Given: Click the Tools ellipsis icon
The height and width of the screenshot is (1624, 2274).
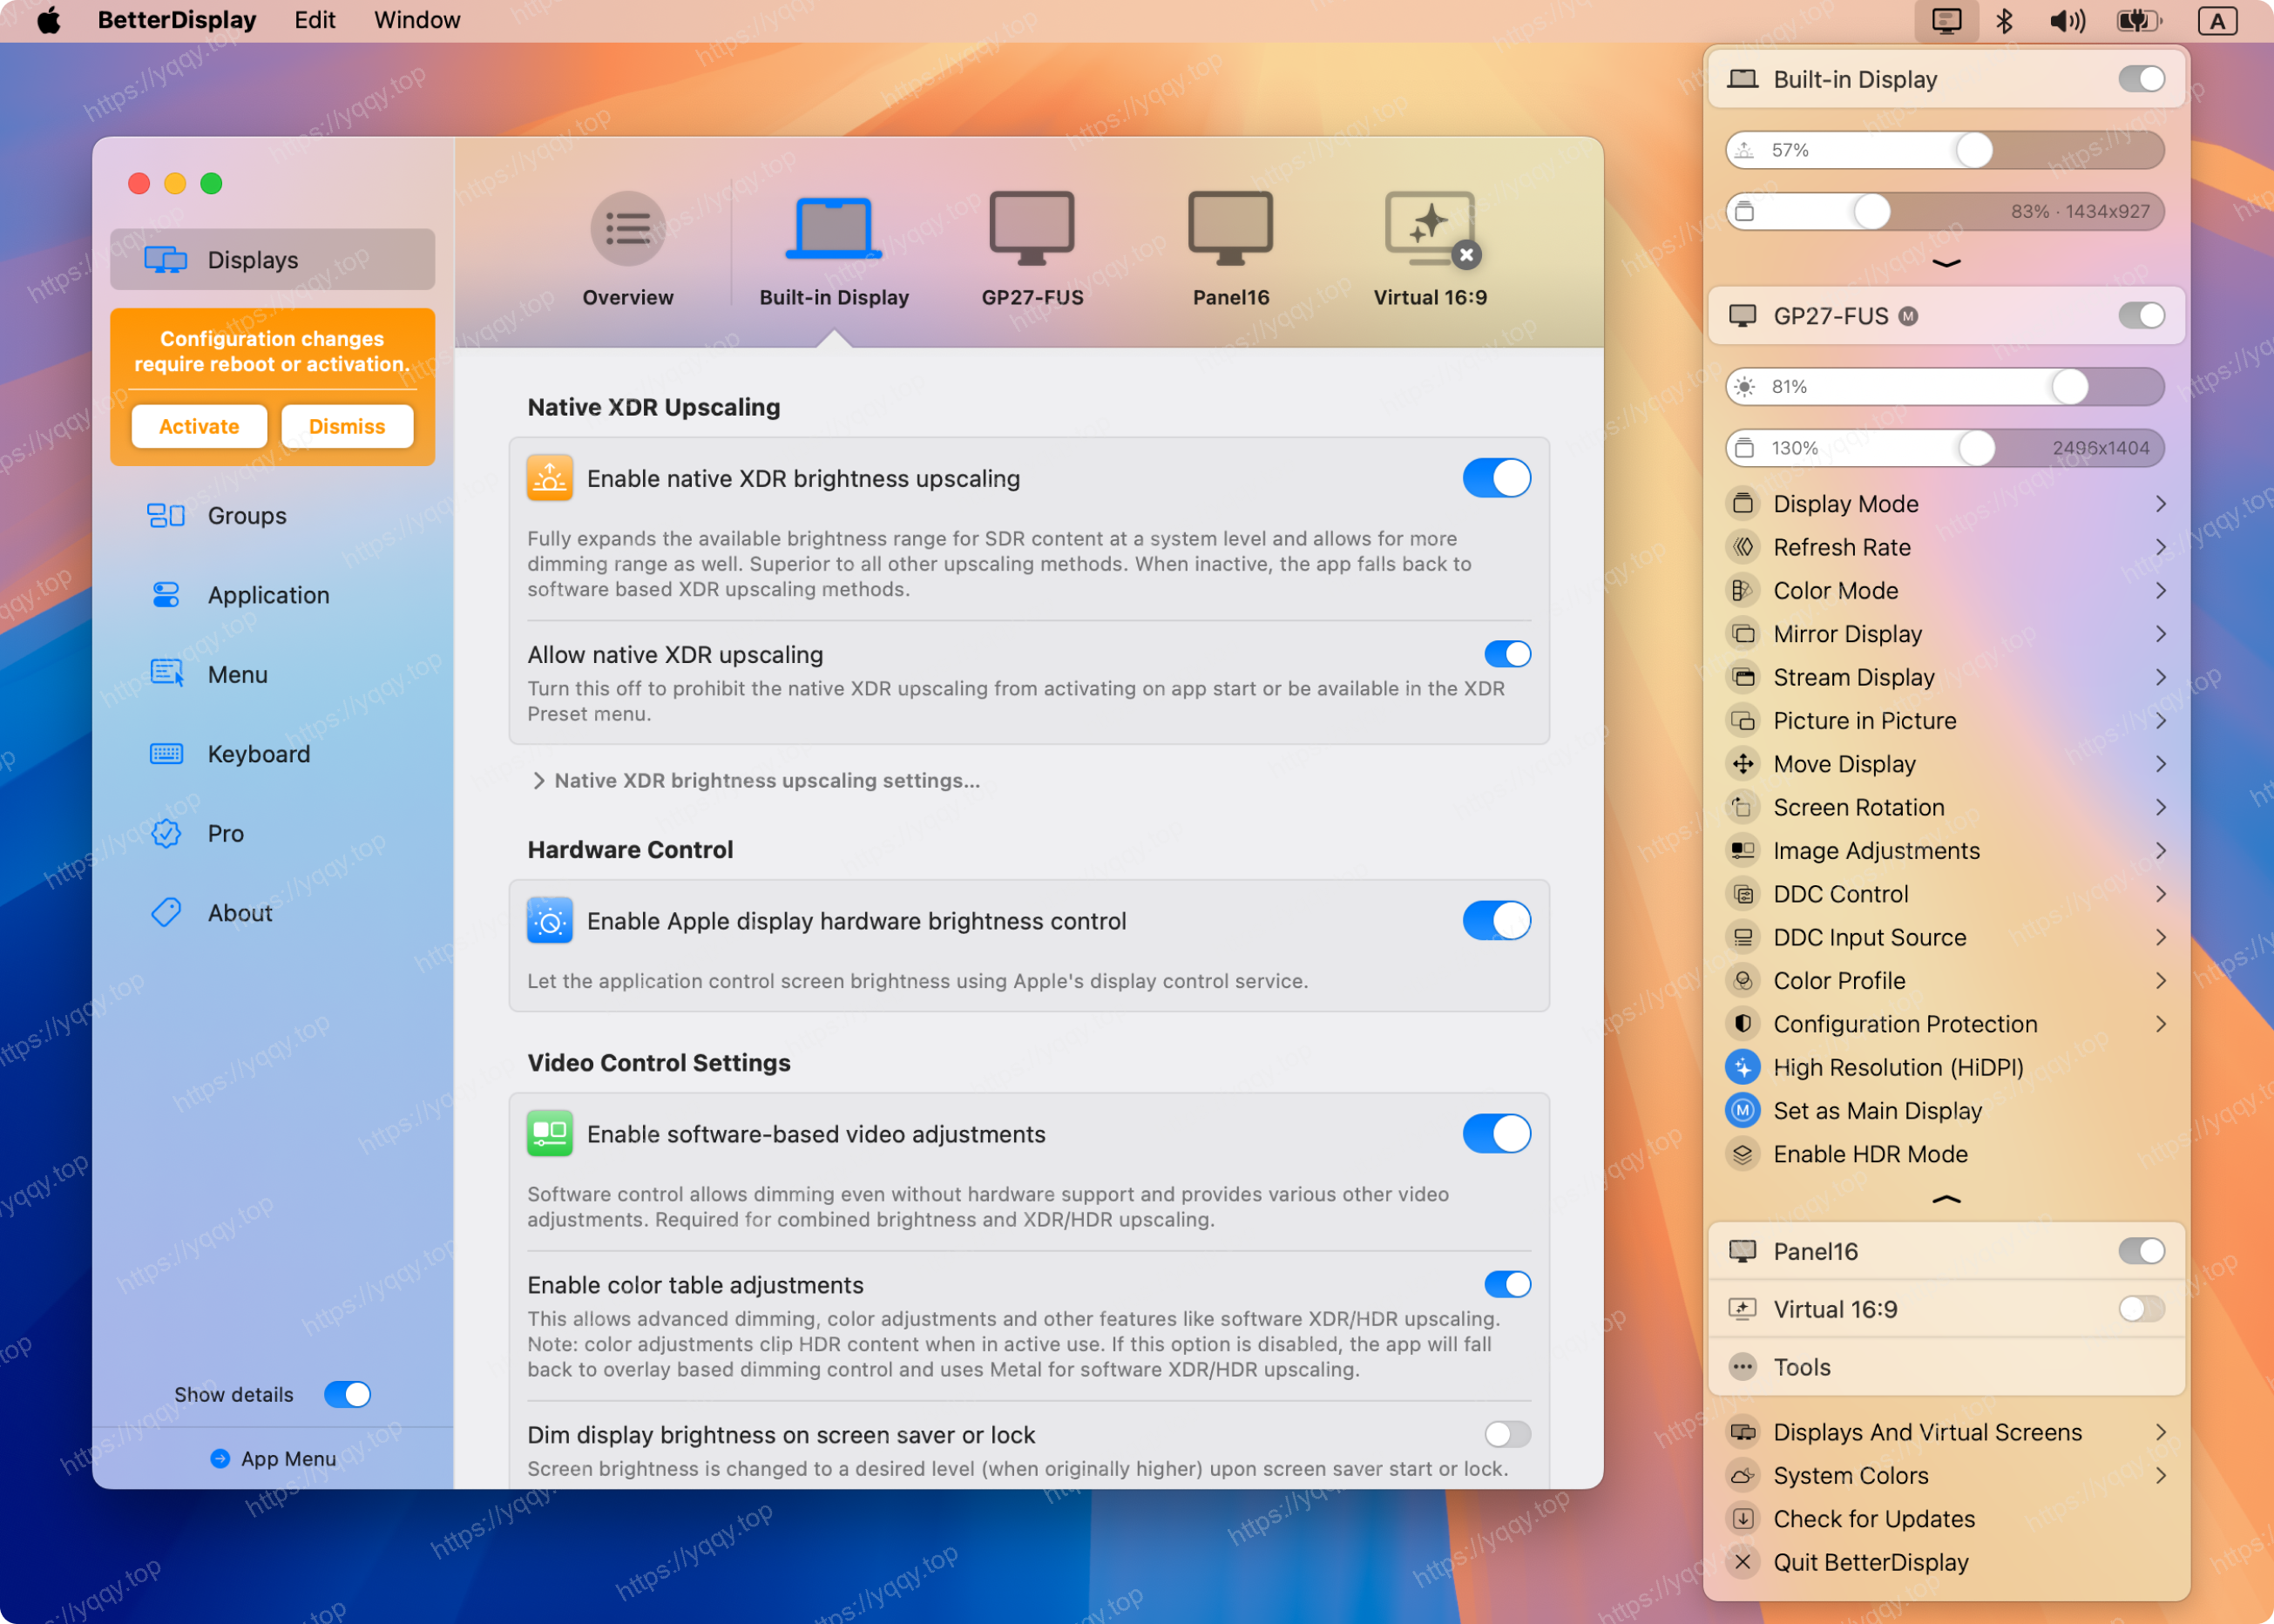Looking at the screenshot, I should 1742,1367.
